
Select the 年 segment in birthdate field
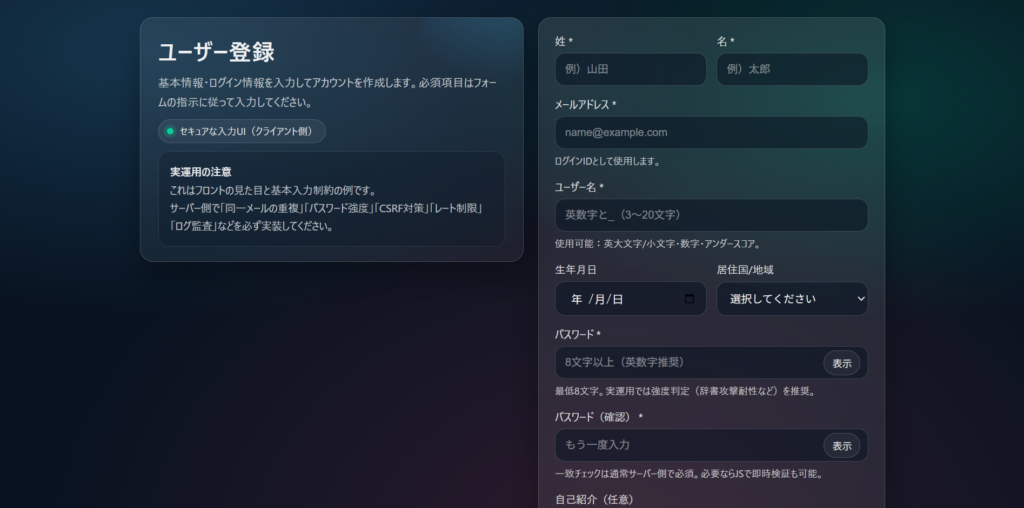(x=577, y=299)
